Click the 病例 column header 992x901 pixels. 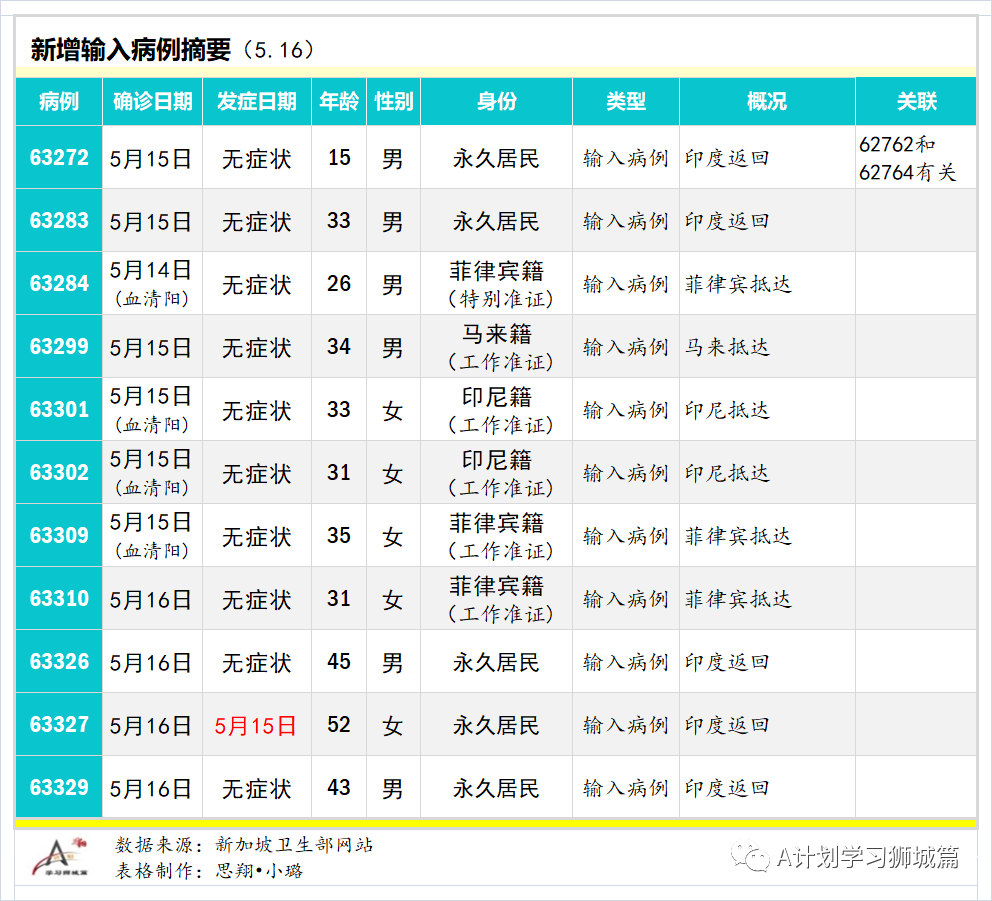(x=59, y=101)
